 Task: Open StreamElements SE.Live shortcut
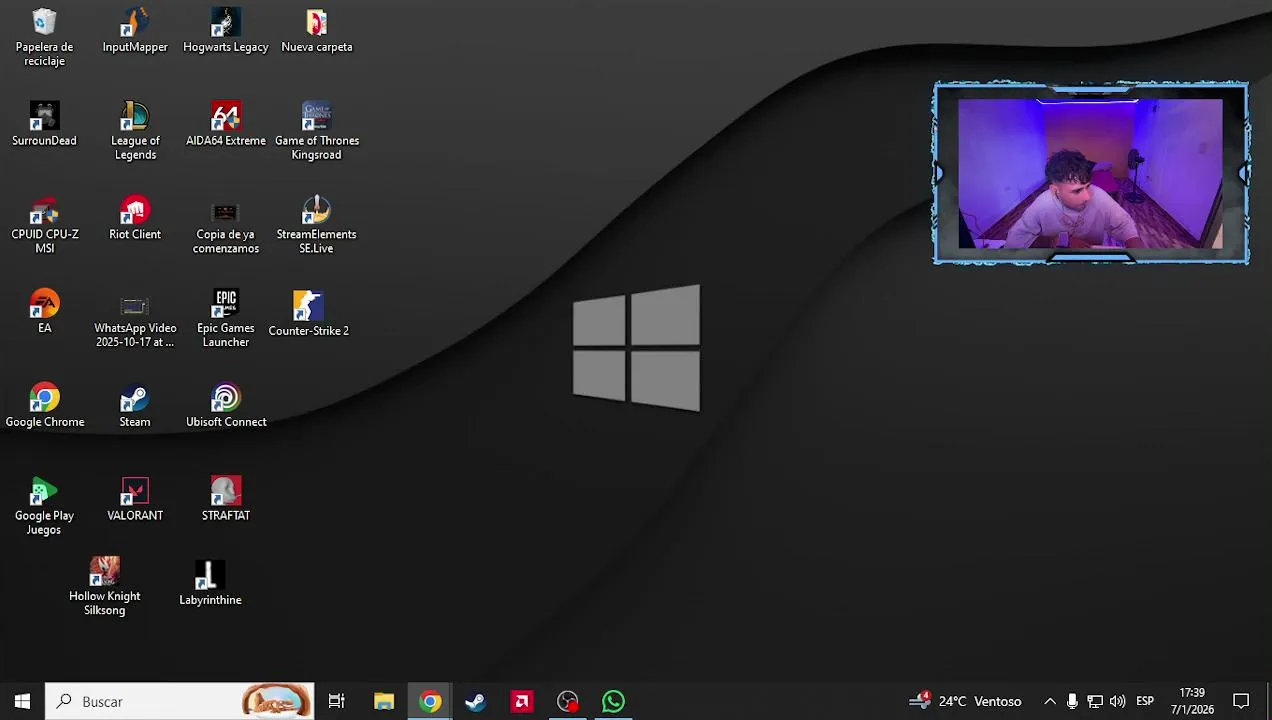316,225
